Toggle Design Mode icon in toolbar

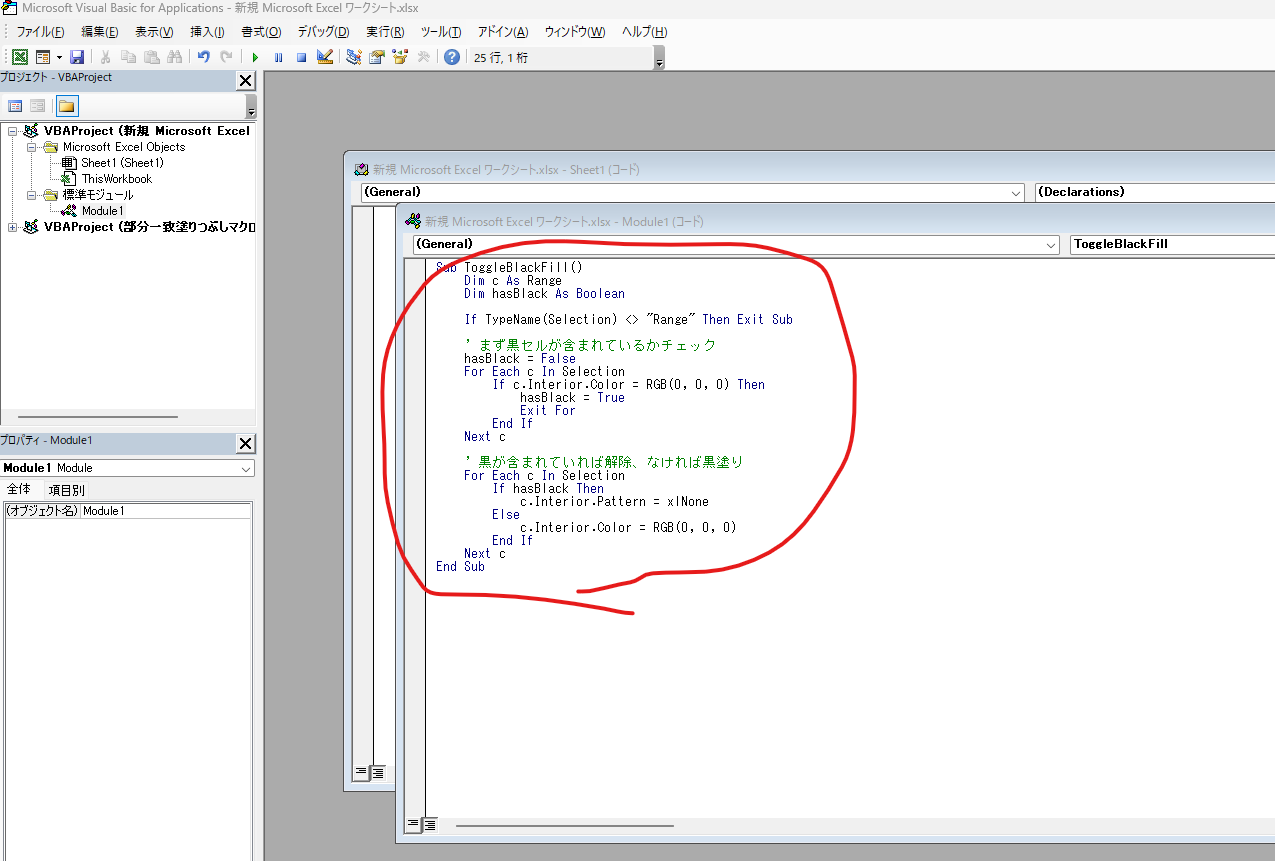[324, 57]
